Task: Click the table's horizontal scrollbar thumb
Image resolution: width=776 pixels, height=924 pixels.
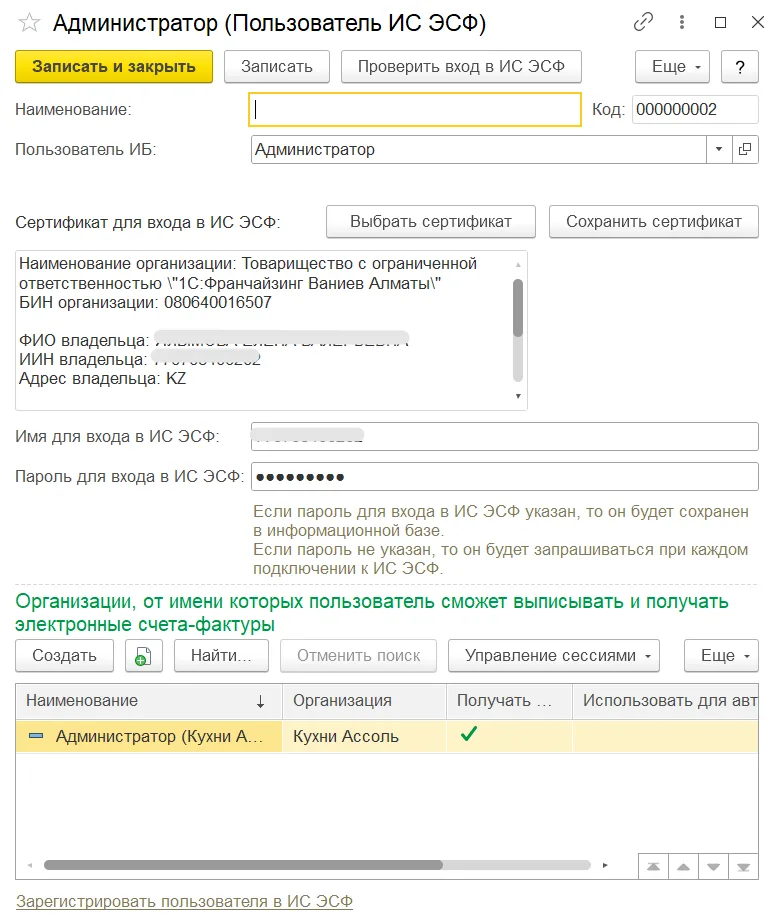Action: [x=243, y=865]
